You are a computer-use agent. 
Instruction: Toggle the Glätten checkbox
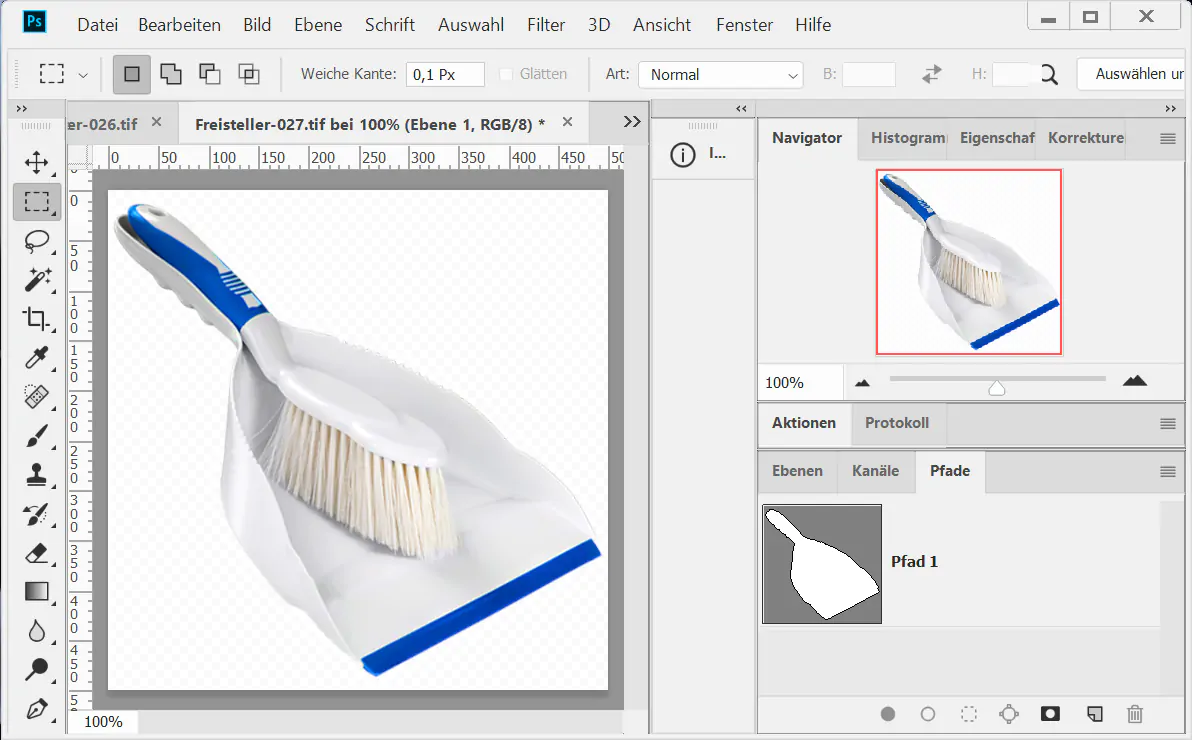(506, 74)
